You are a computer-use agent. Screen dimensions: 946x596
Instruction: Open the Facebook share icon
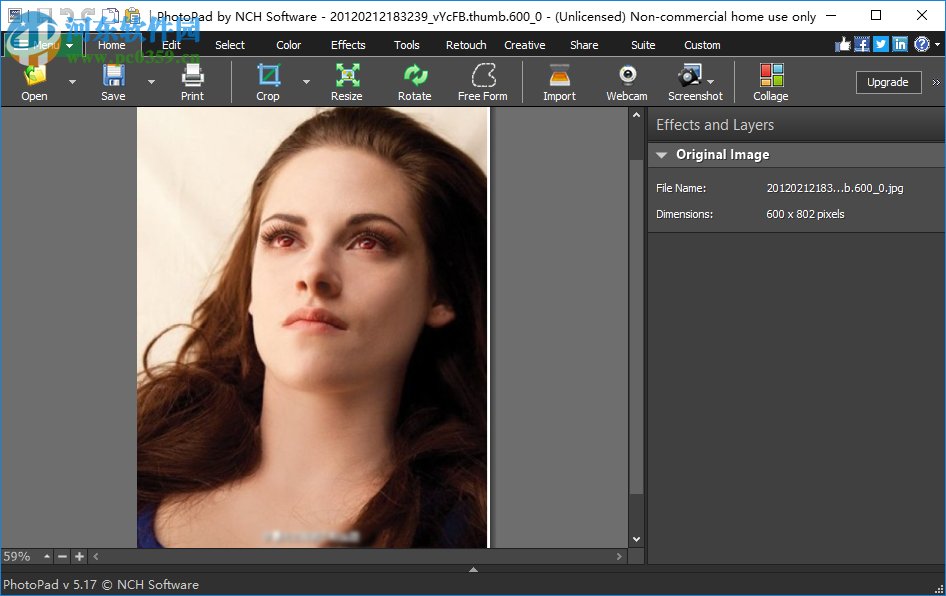(x=861, y=44)
